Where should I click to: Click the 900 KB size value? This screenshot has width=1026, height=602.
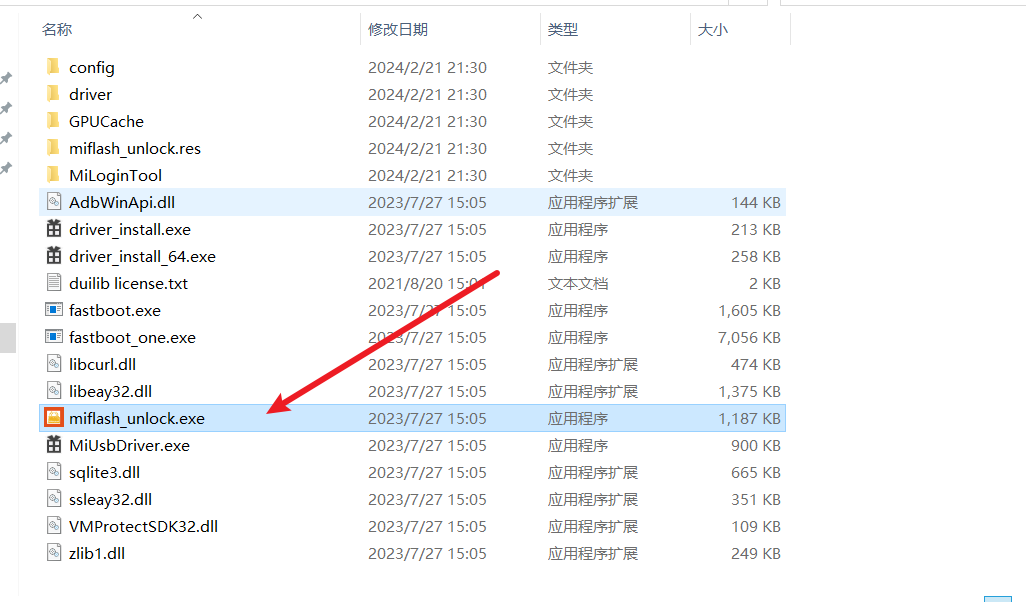click(x=756, y=446)
